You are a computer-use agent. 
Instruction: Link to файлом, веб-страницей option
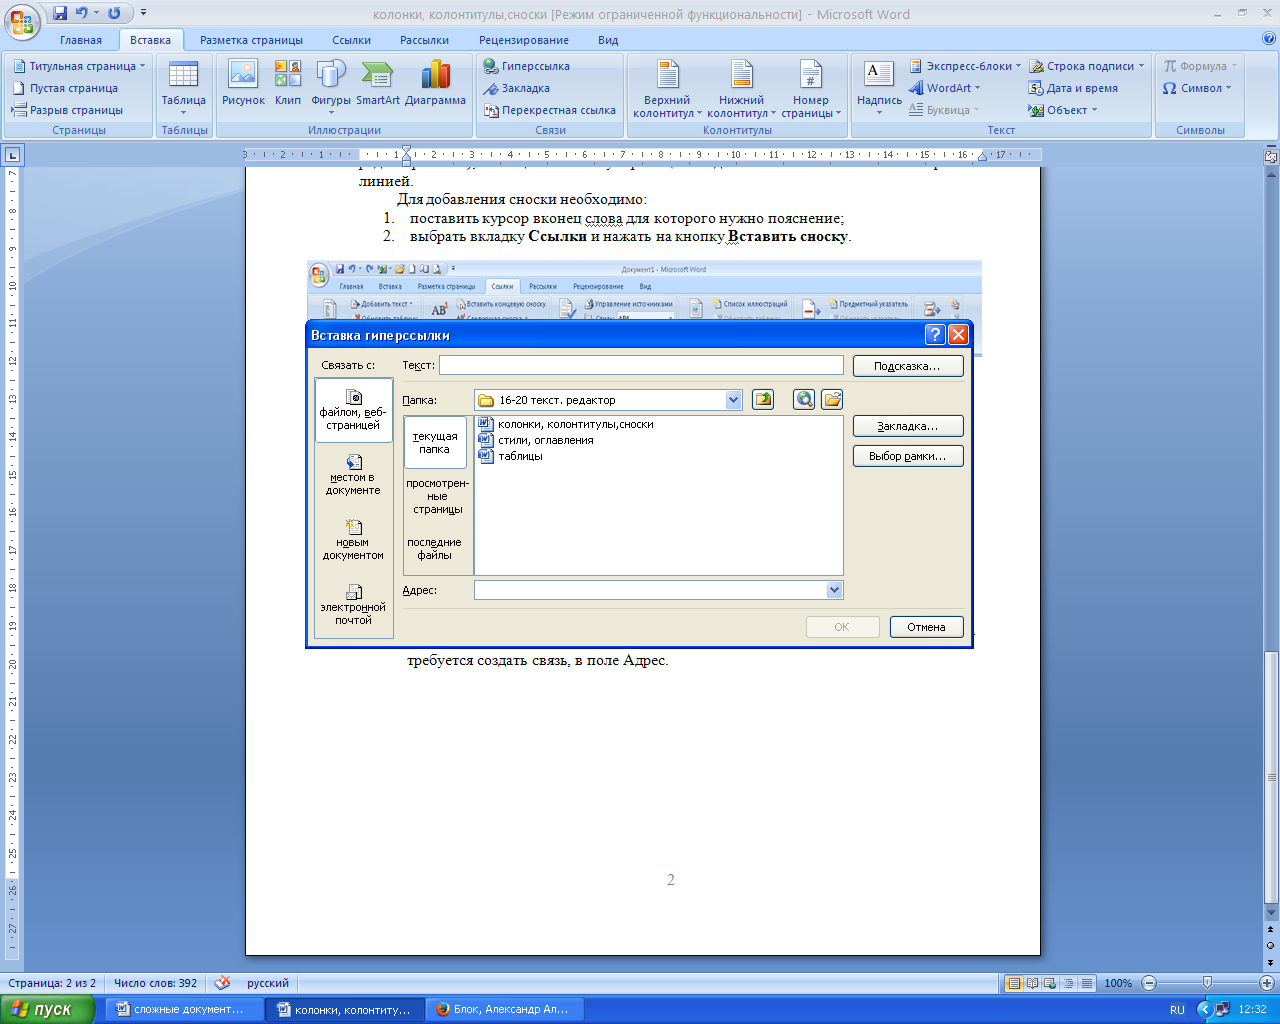[353, 411]
